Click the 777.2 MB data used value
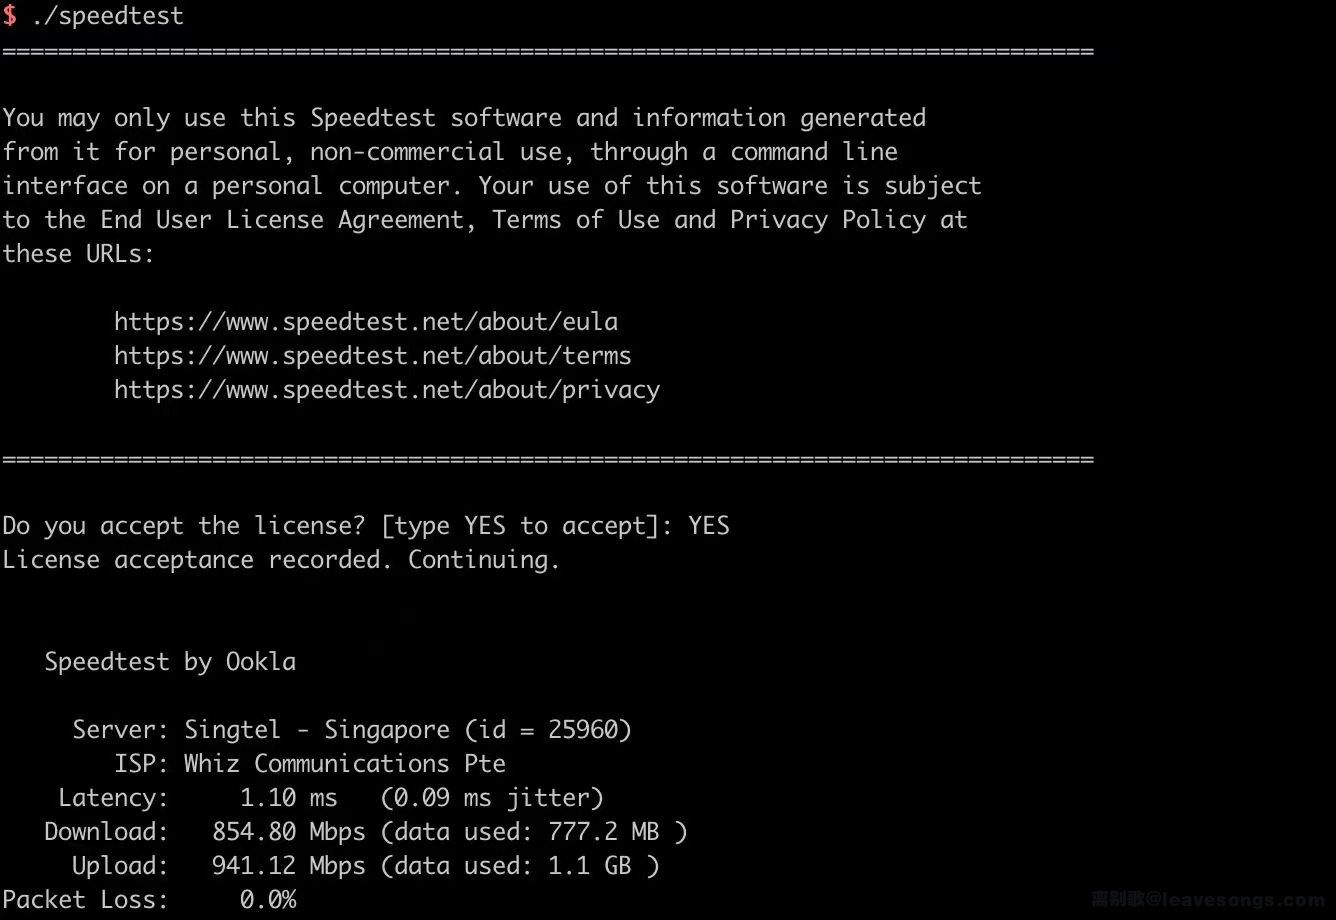This screenshot has height=920, width=1336. (603, 832)
